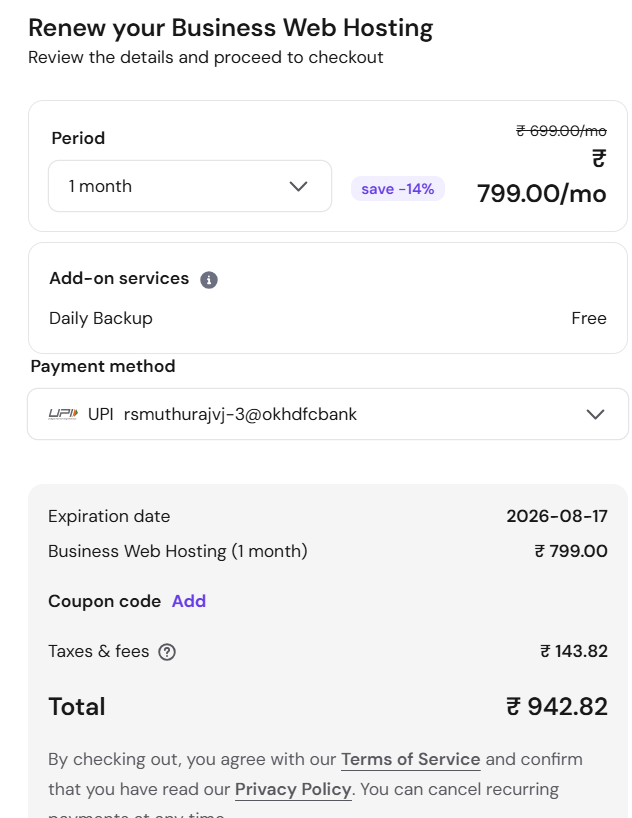This screenshot has width=632, height=818.
Task: Expand the Payment method dropdown chevron
Action: point(595,414)
